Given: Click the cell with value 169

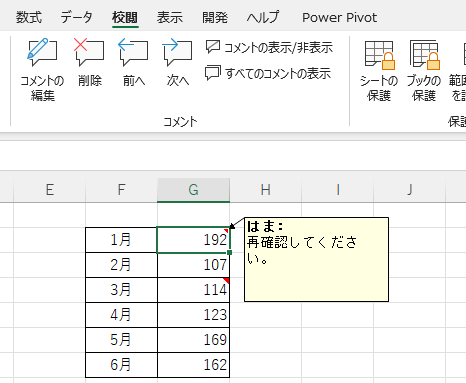Looking at the screenshot, I should pos(193,340).
